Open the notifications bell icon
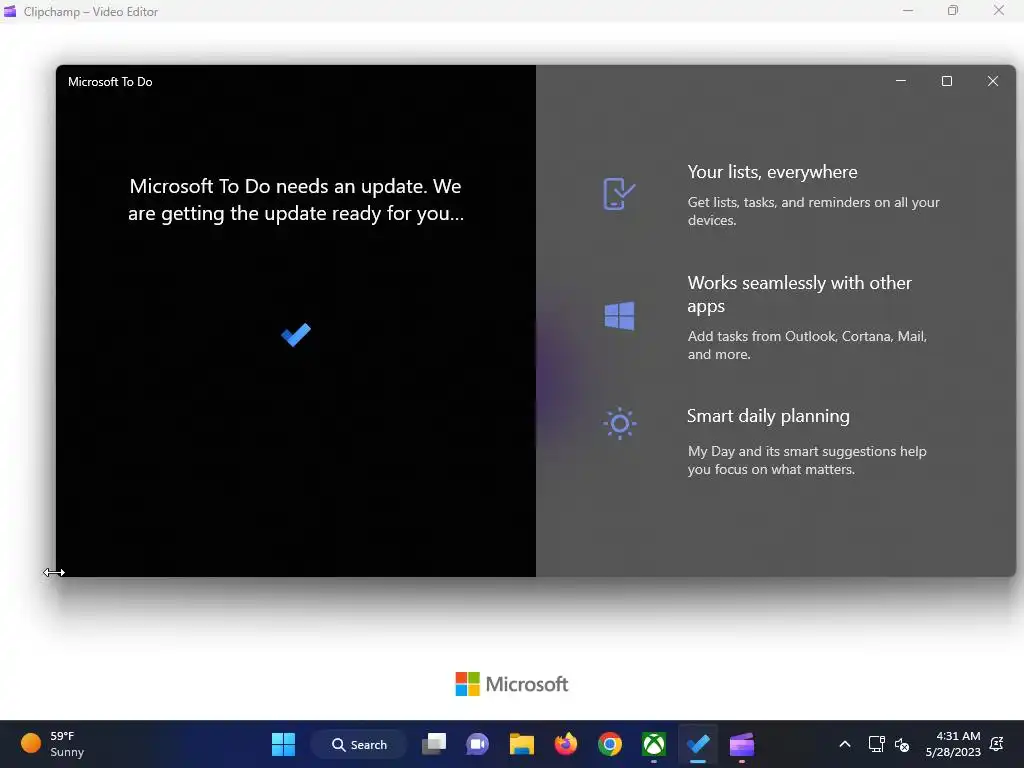This screenshot has height=768, width=1024. (x=997, y=744)
